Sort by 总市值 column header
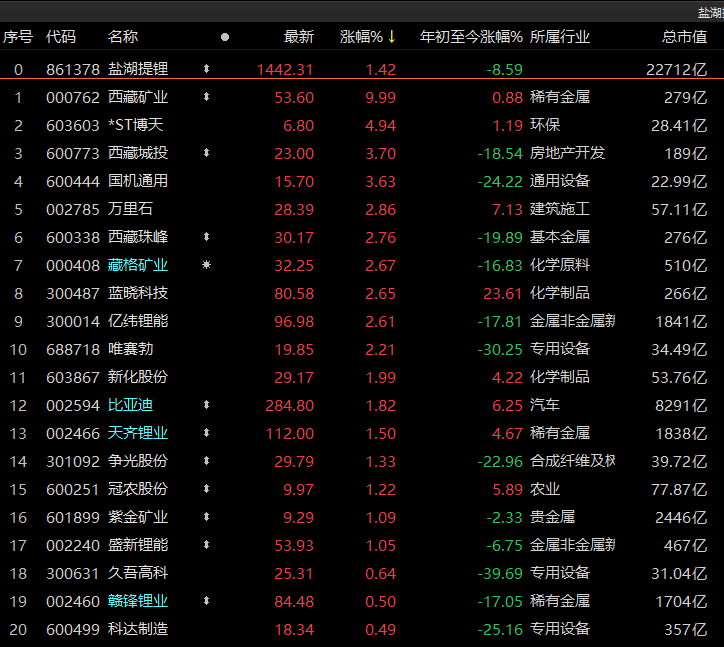 coord(684,37)
